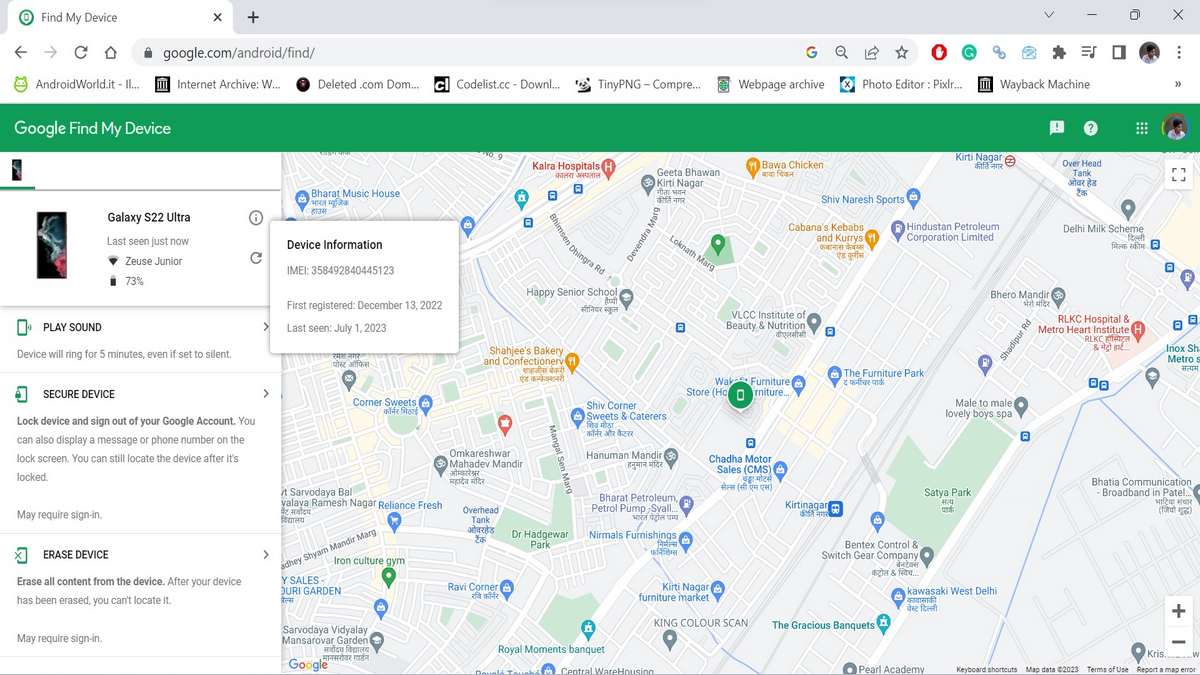Close the Find My Device browser tab
Image resolution: width=1200 pixels, height=675 pixels.
coord(218,17)
